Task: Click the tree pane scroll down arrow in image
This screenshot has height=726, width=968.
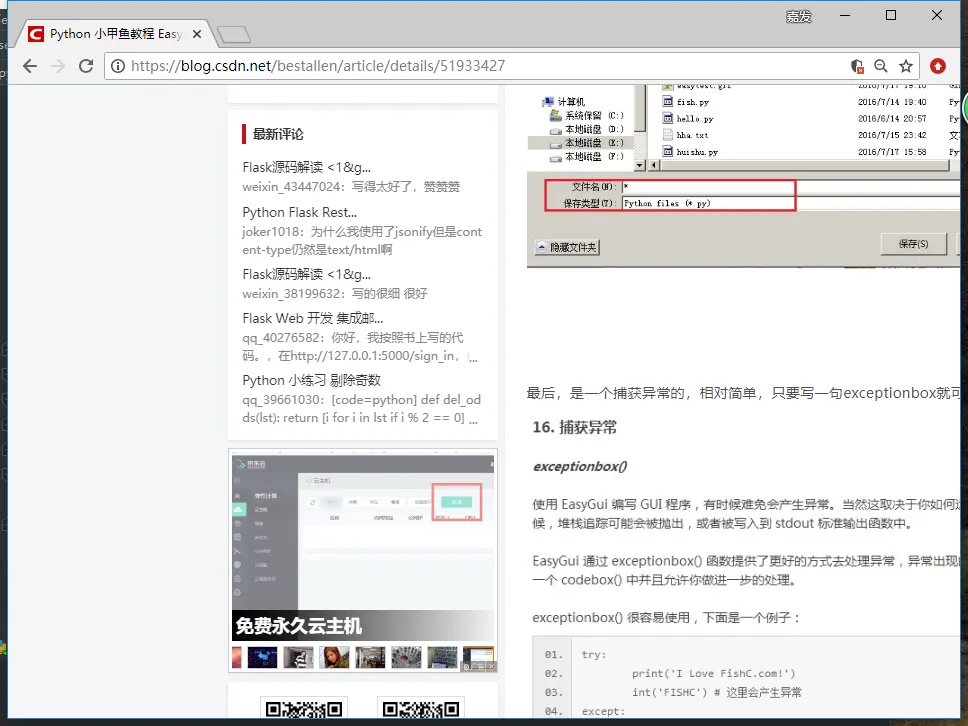Action: pos(640,165)
